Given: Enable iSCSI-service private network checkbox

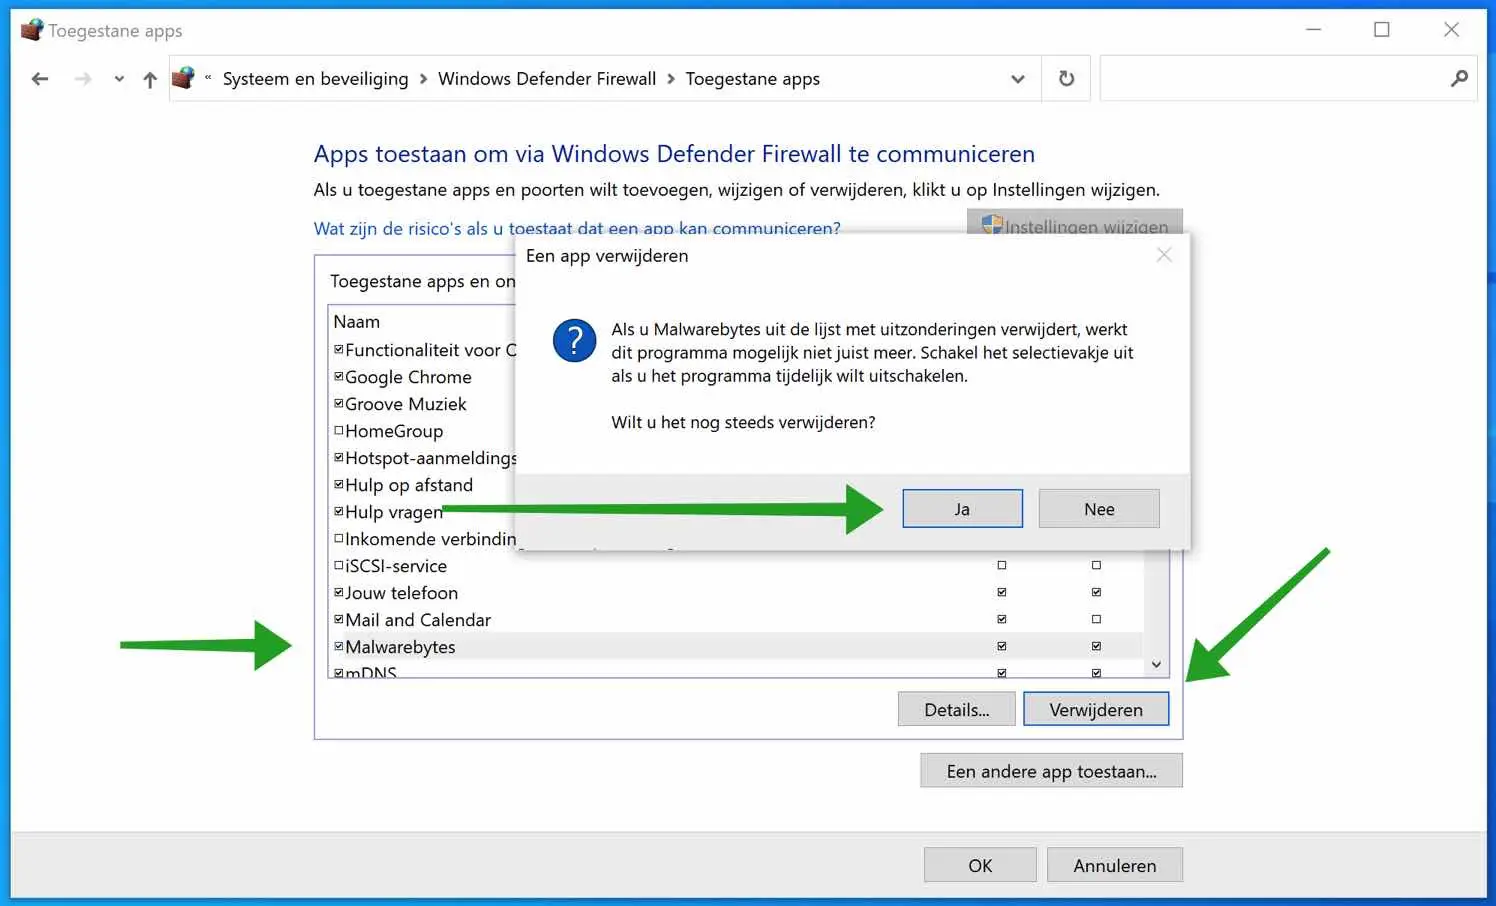Looking at the screenshot, I should pyautogui.click(x=1001, y=565).
